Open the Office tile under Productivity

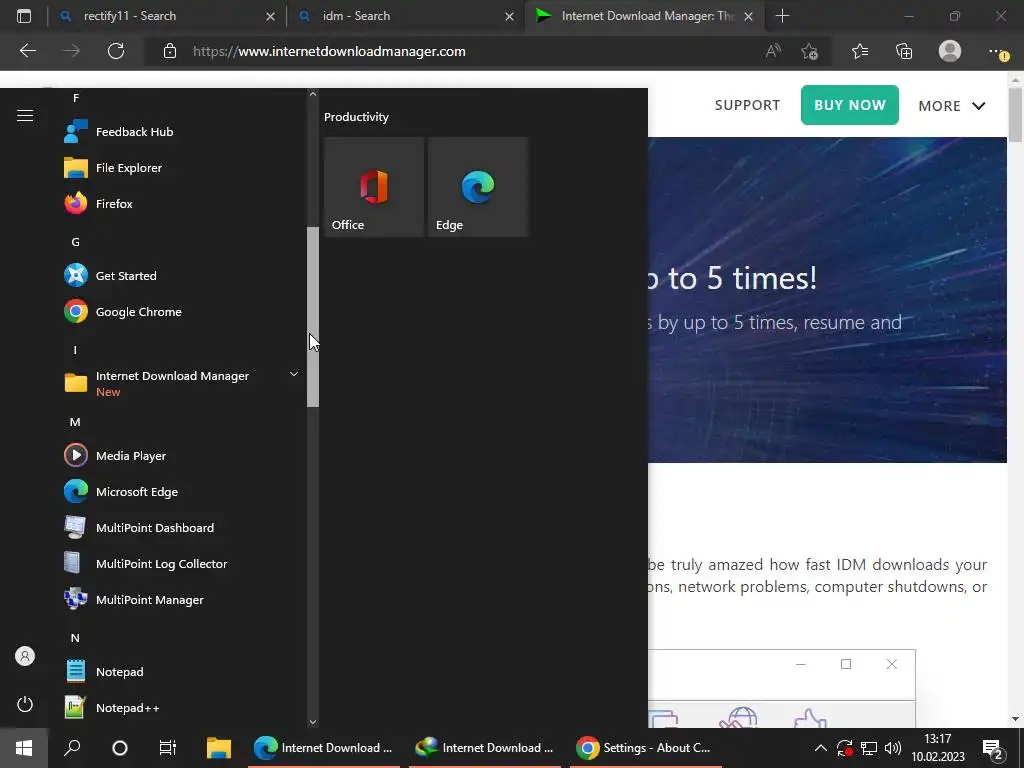[374, 187]
